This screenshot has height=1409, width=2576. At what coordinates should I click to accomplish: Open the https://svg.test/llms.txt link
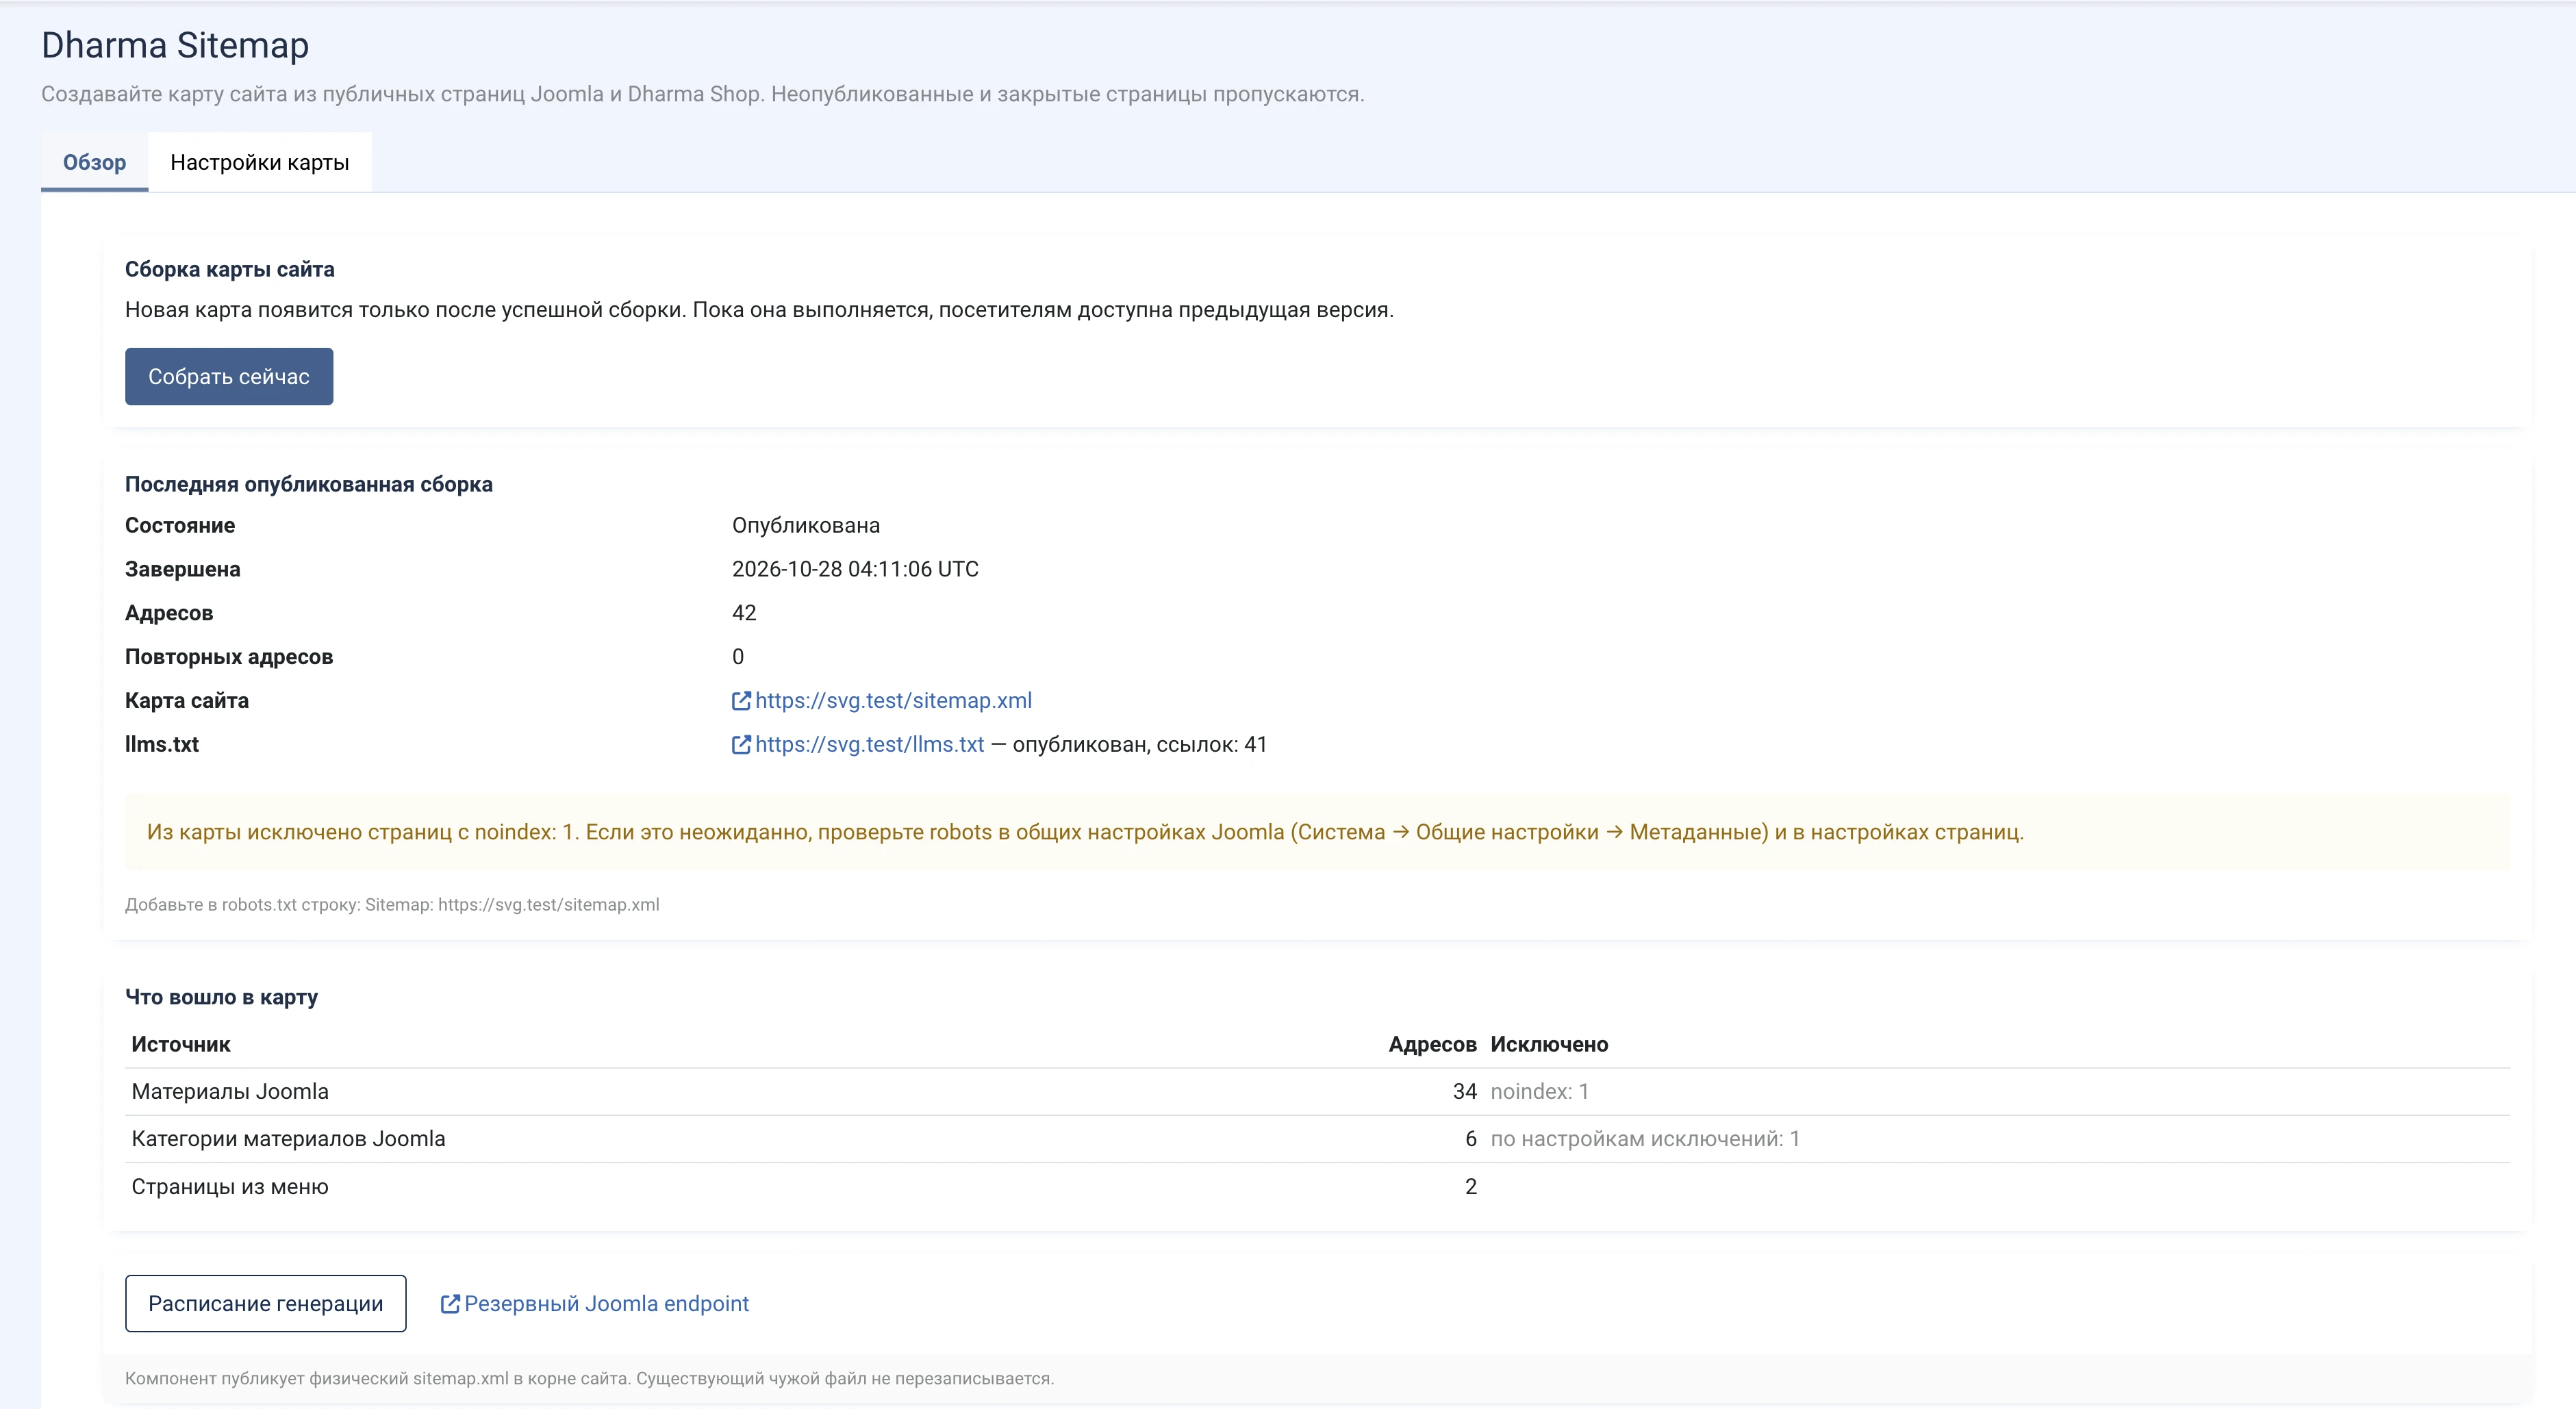tap(869, 744)
